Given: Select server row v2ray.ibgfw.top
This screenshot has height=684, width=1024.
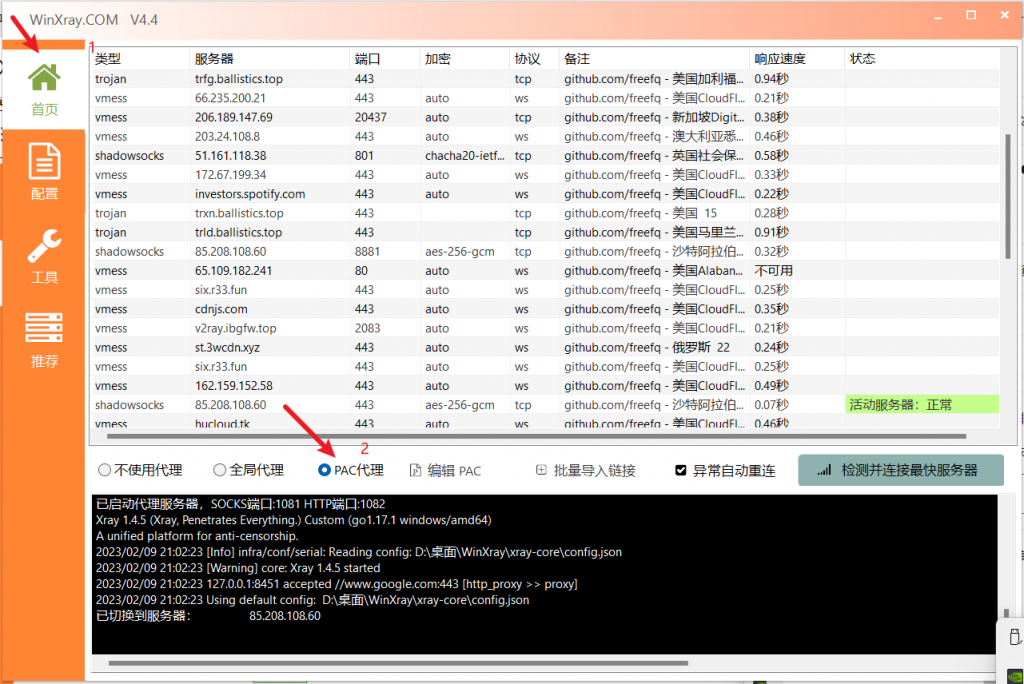Looking at the screenshot, I should tap(545, 328).
